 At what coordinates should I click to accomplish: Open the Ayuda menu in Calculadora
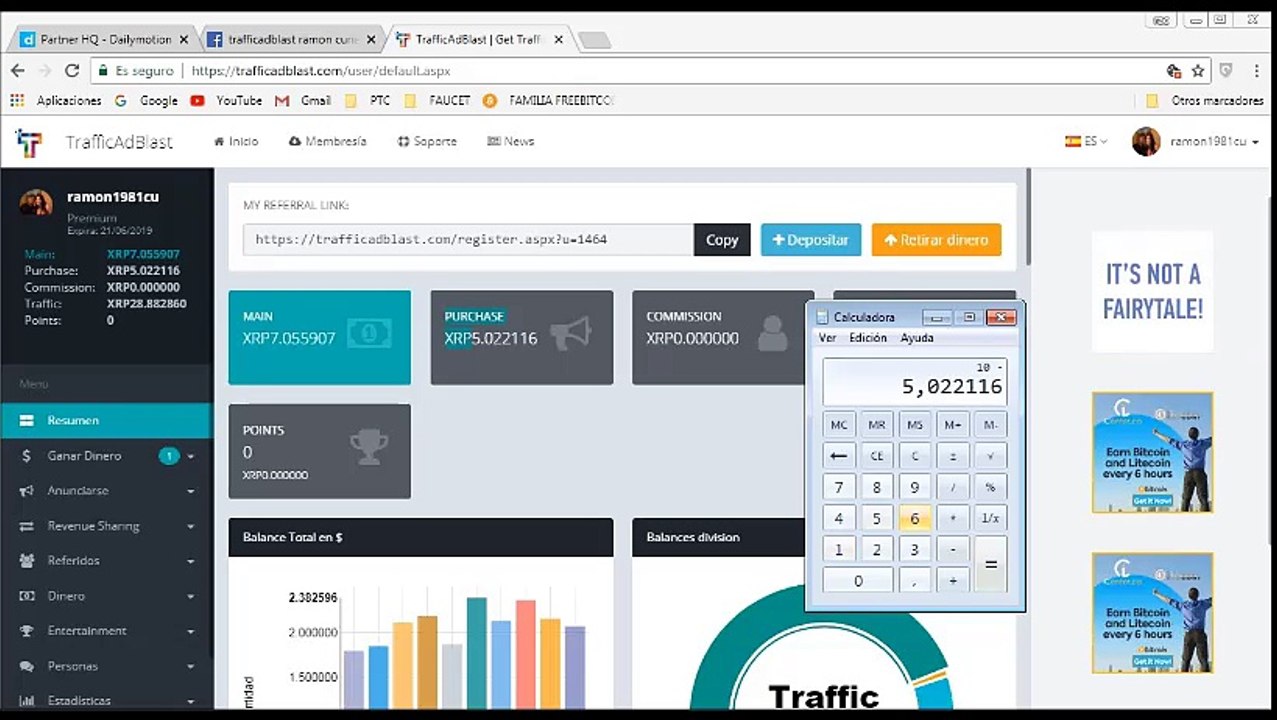[x=916, y=338]
